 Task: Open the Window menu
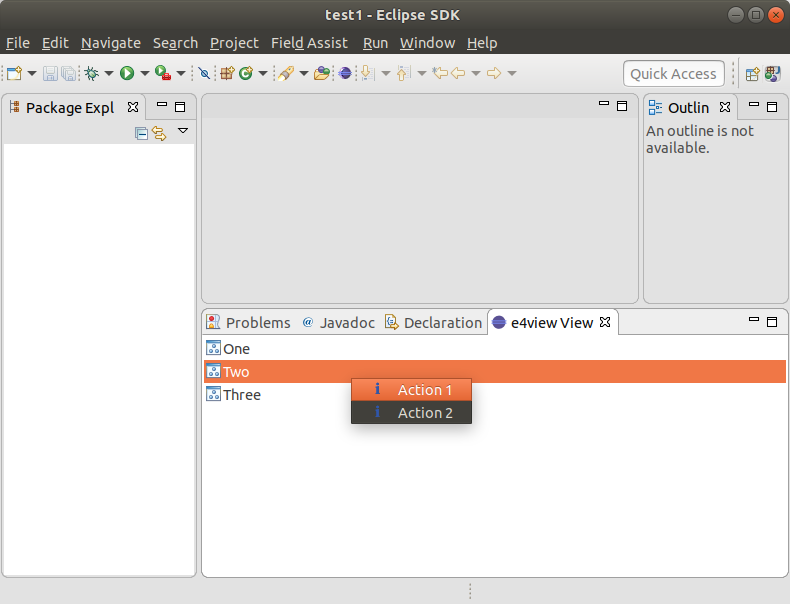[428, 43]
